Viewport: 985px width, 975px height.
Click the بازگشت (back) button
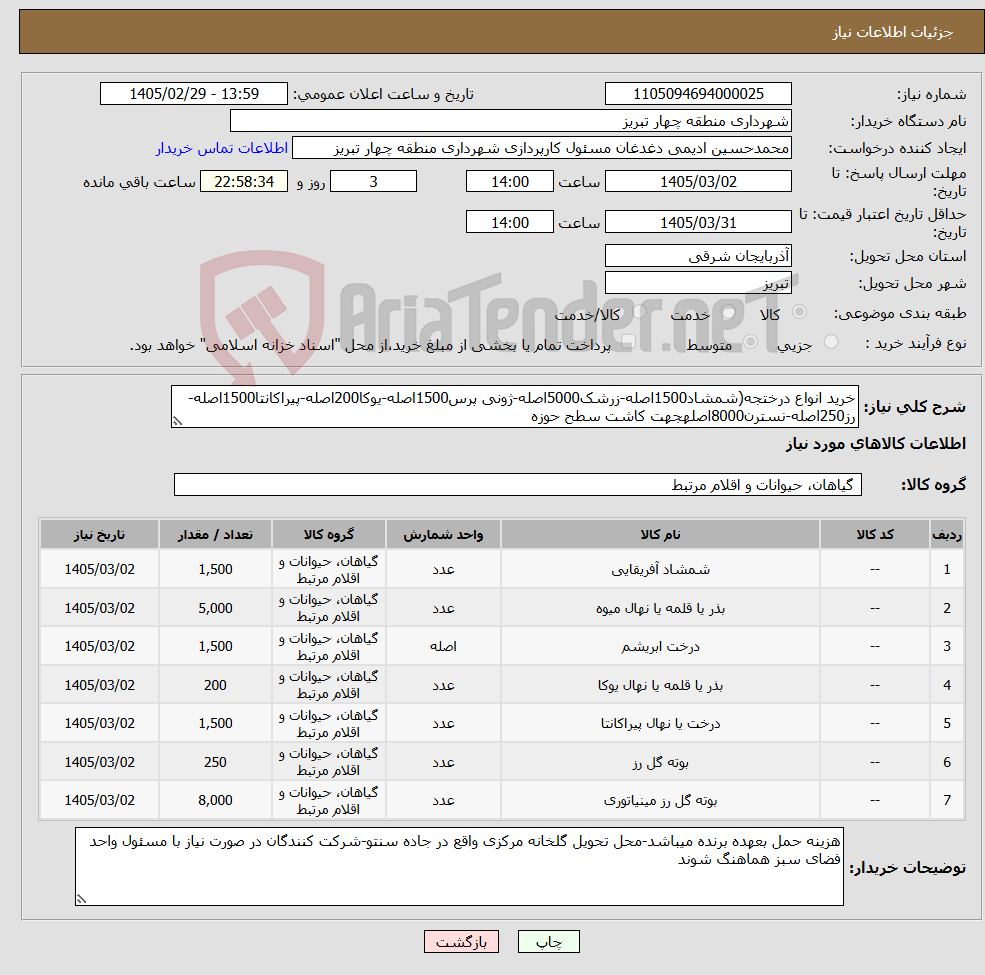point(461,942)
